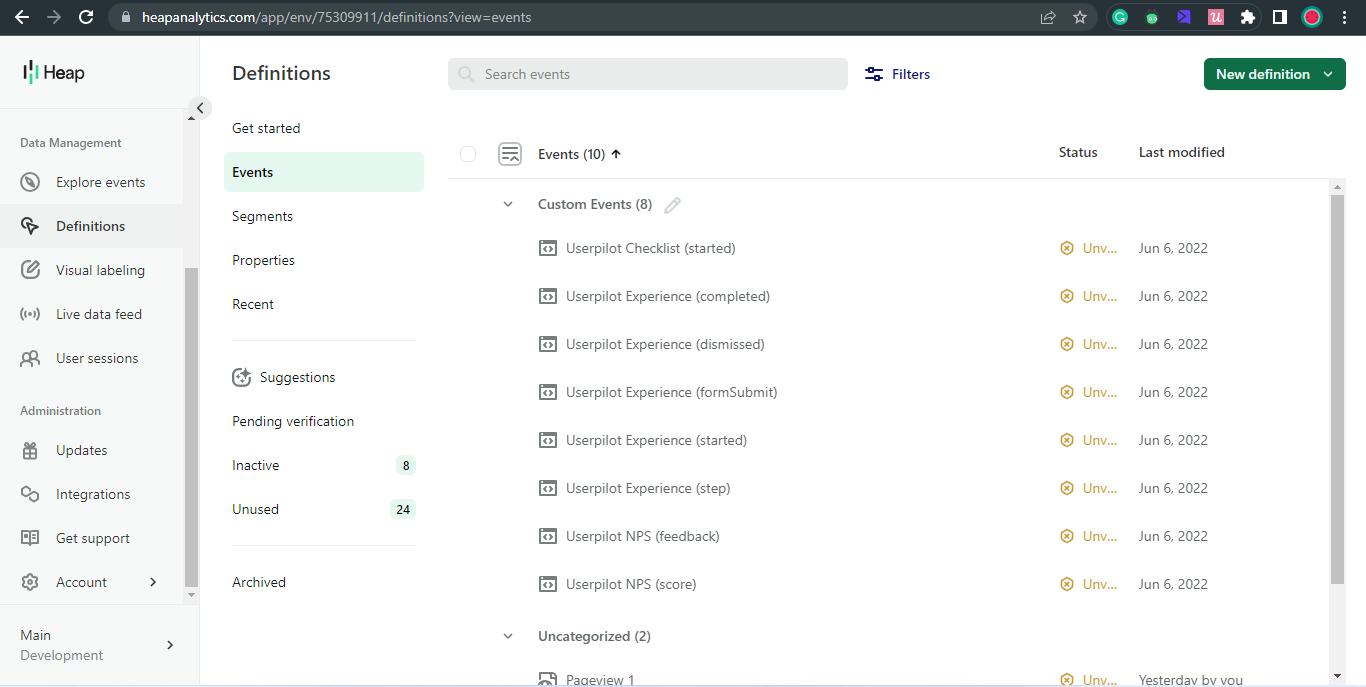The image size is (1366, 687).
Task: Click unverified status of Experience (step)
Action: click(x=1089, y=488)
